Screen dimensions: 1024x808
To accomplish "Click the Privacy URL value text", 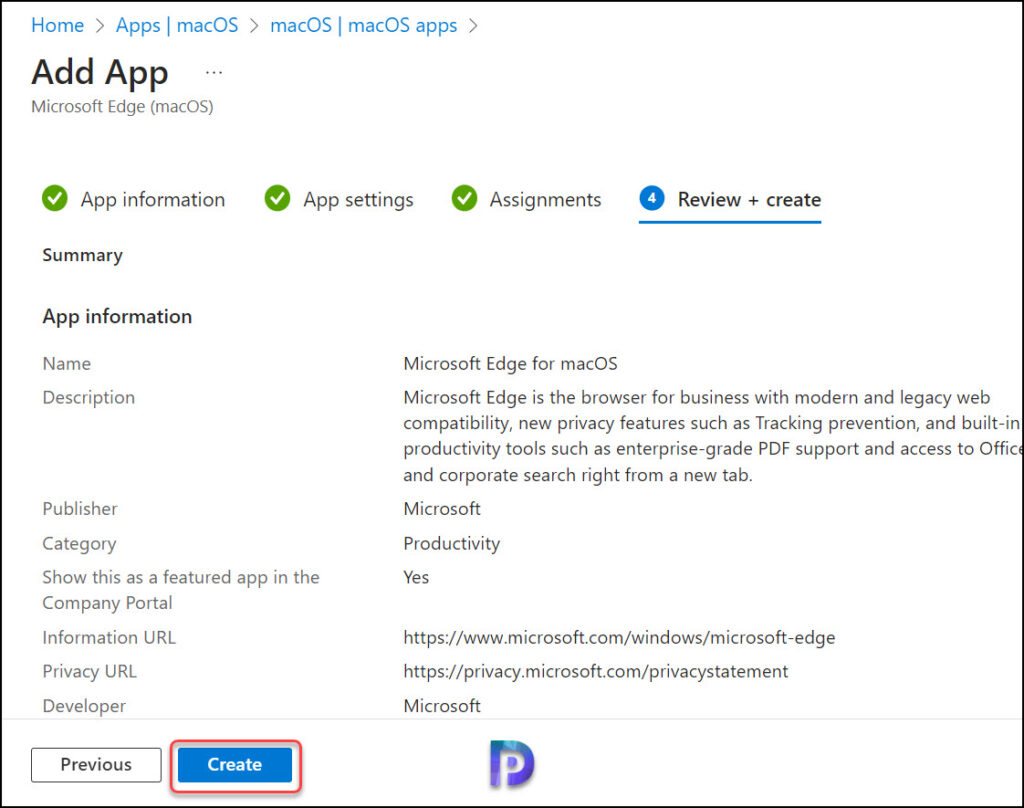I will (596, 671).
